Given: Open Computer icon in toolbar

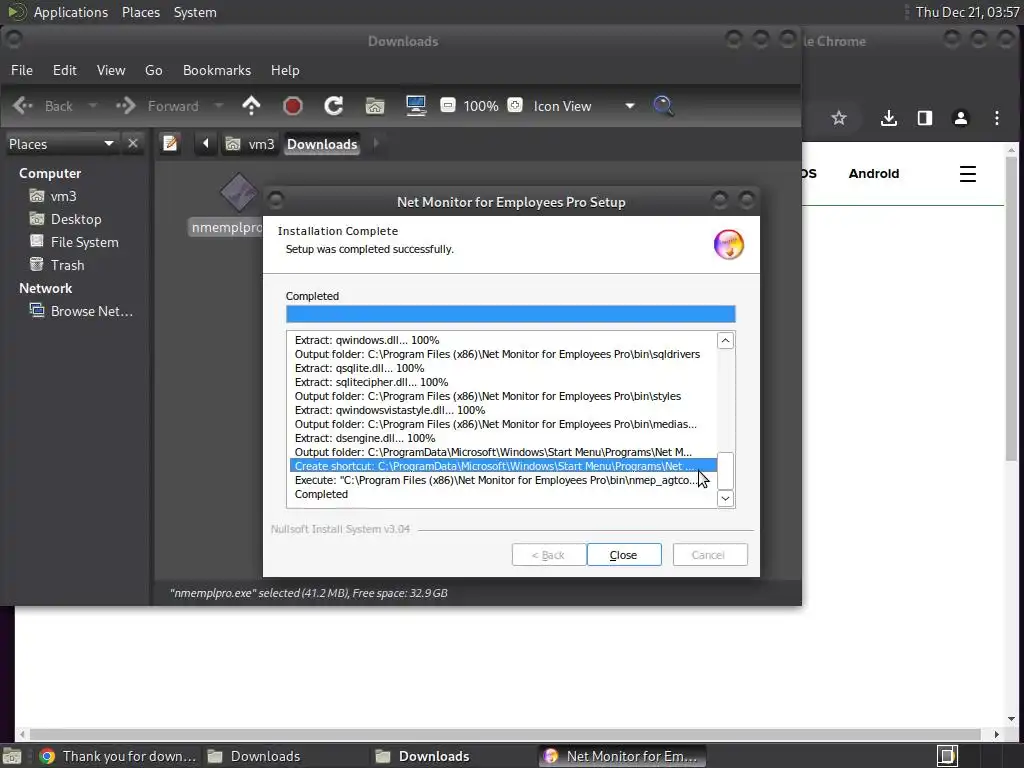Looking at the screenshot, I should (416, 105).
